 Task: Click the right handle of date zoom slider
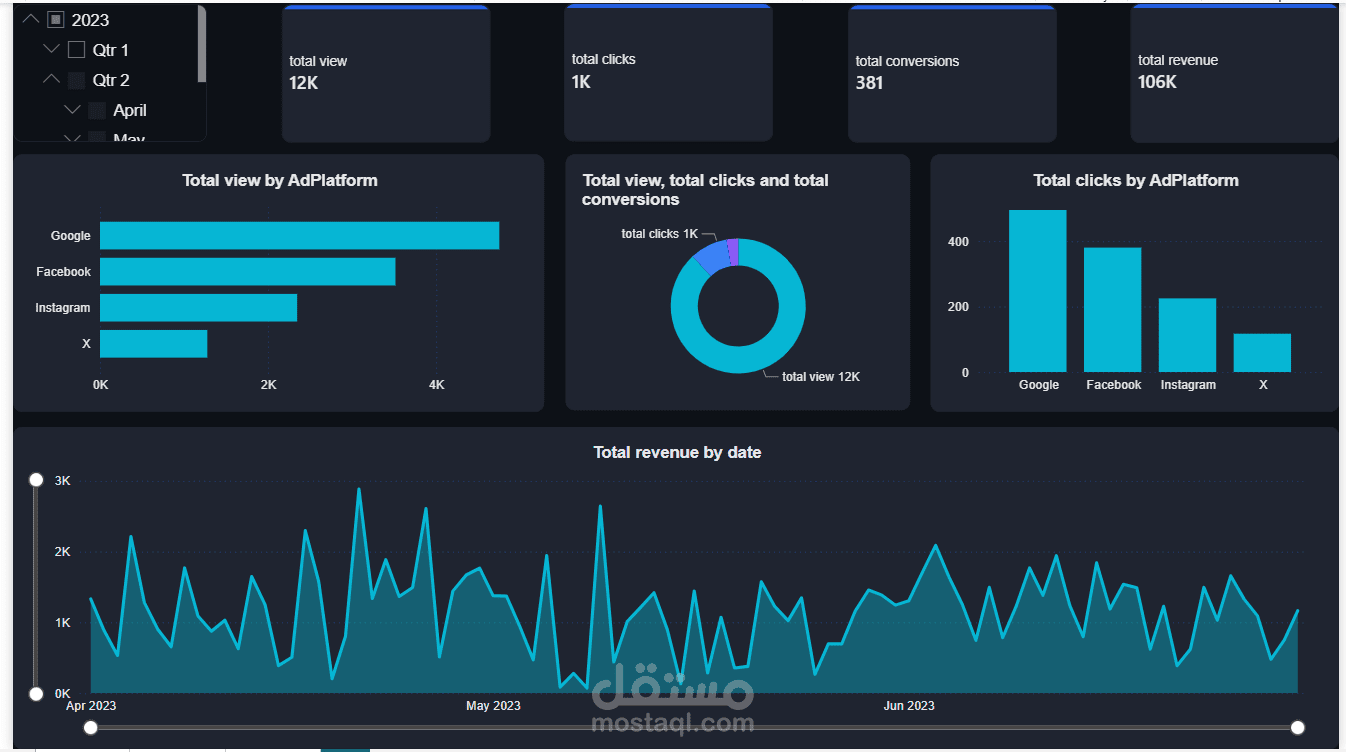pyautogui.click(x=1298, y=727)
